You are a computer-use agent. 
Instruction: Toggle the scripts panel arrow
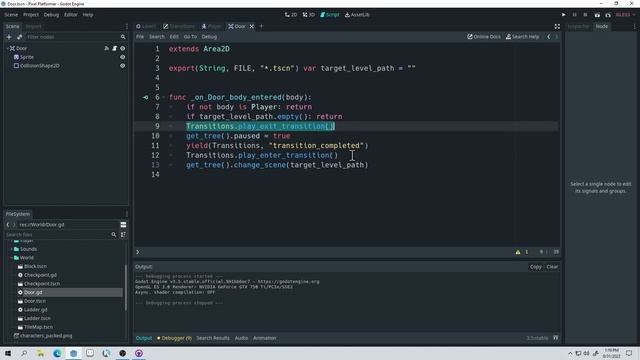click(138, 252)
